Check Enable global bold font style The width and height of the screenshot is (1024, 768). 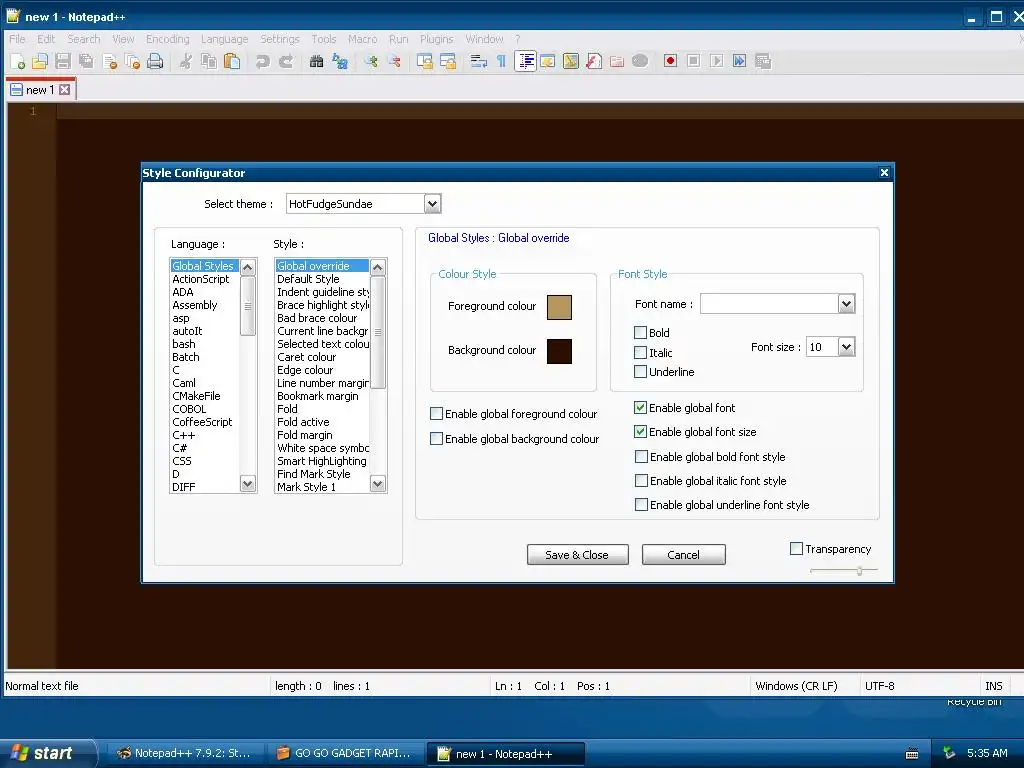tap(641, 456)
